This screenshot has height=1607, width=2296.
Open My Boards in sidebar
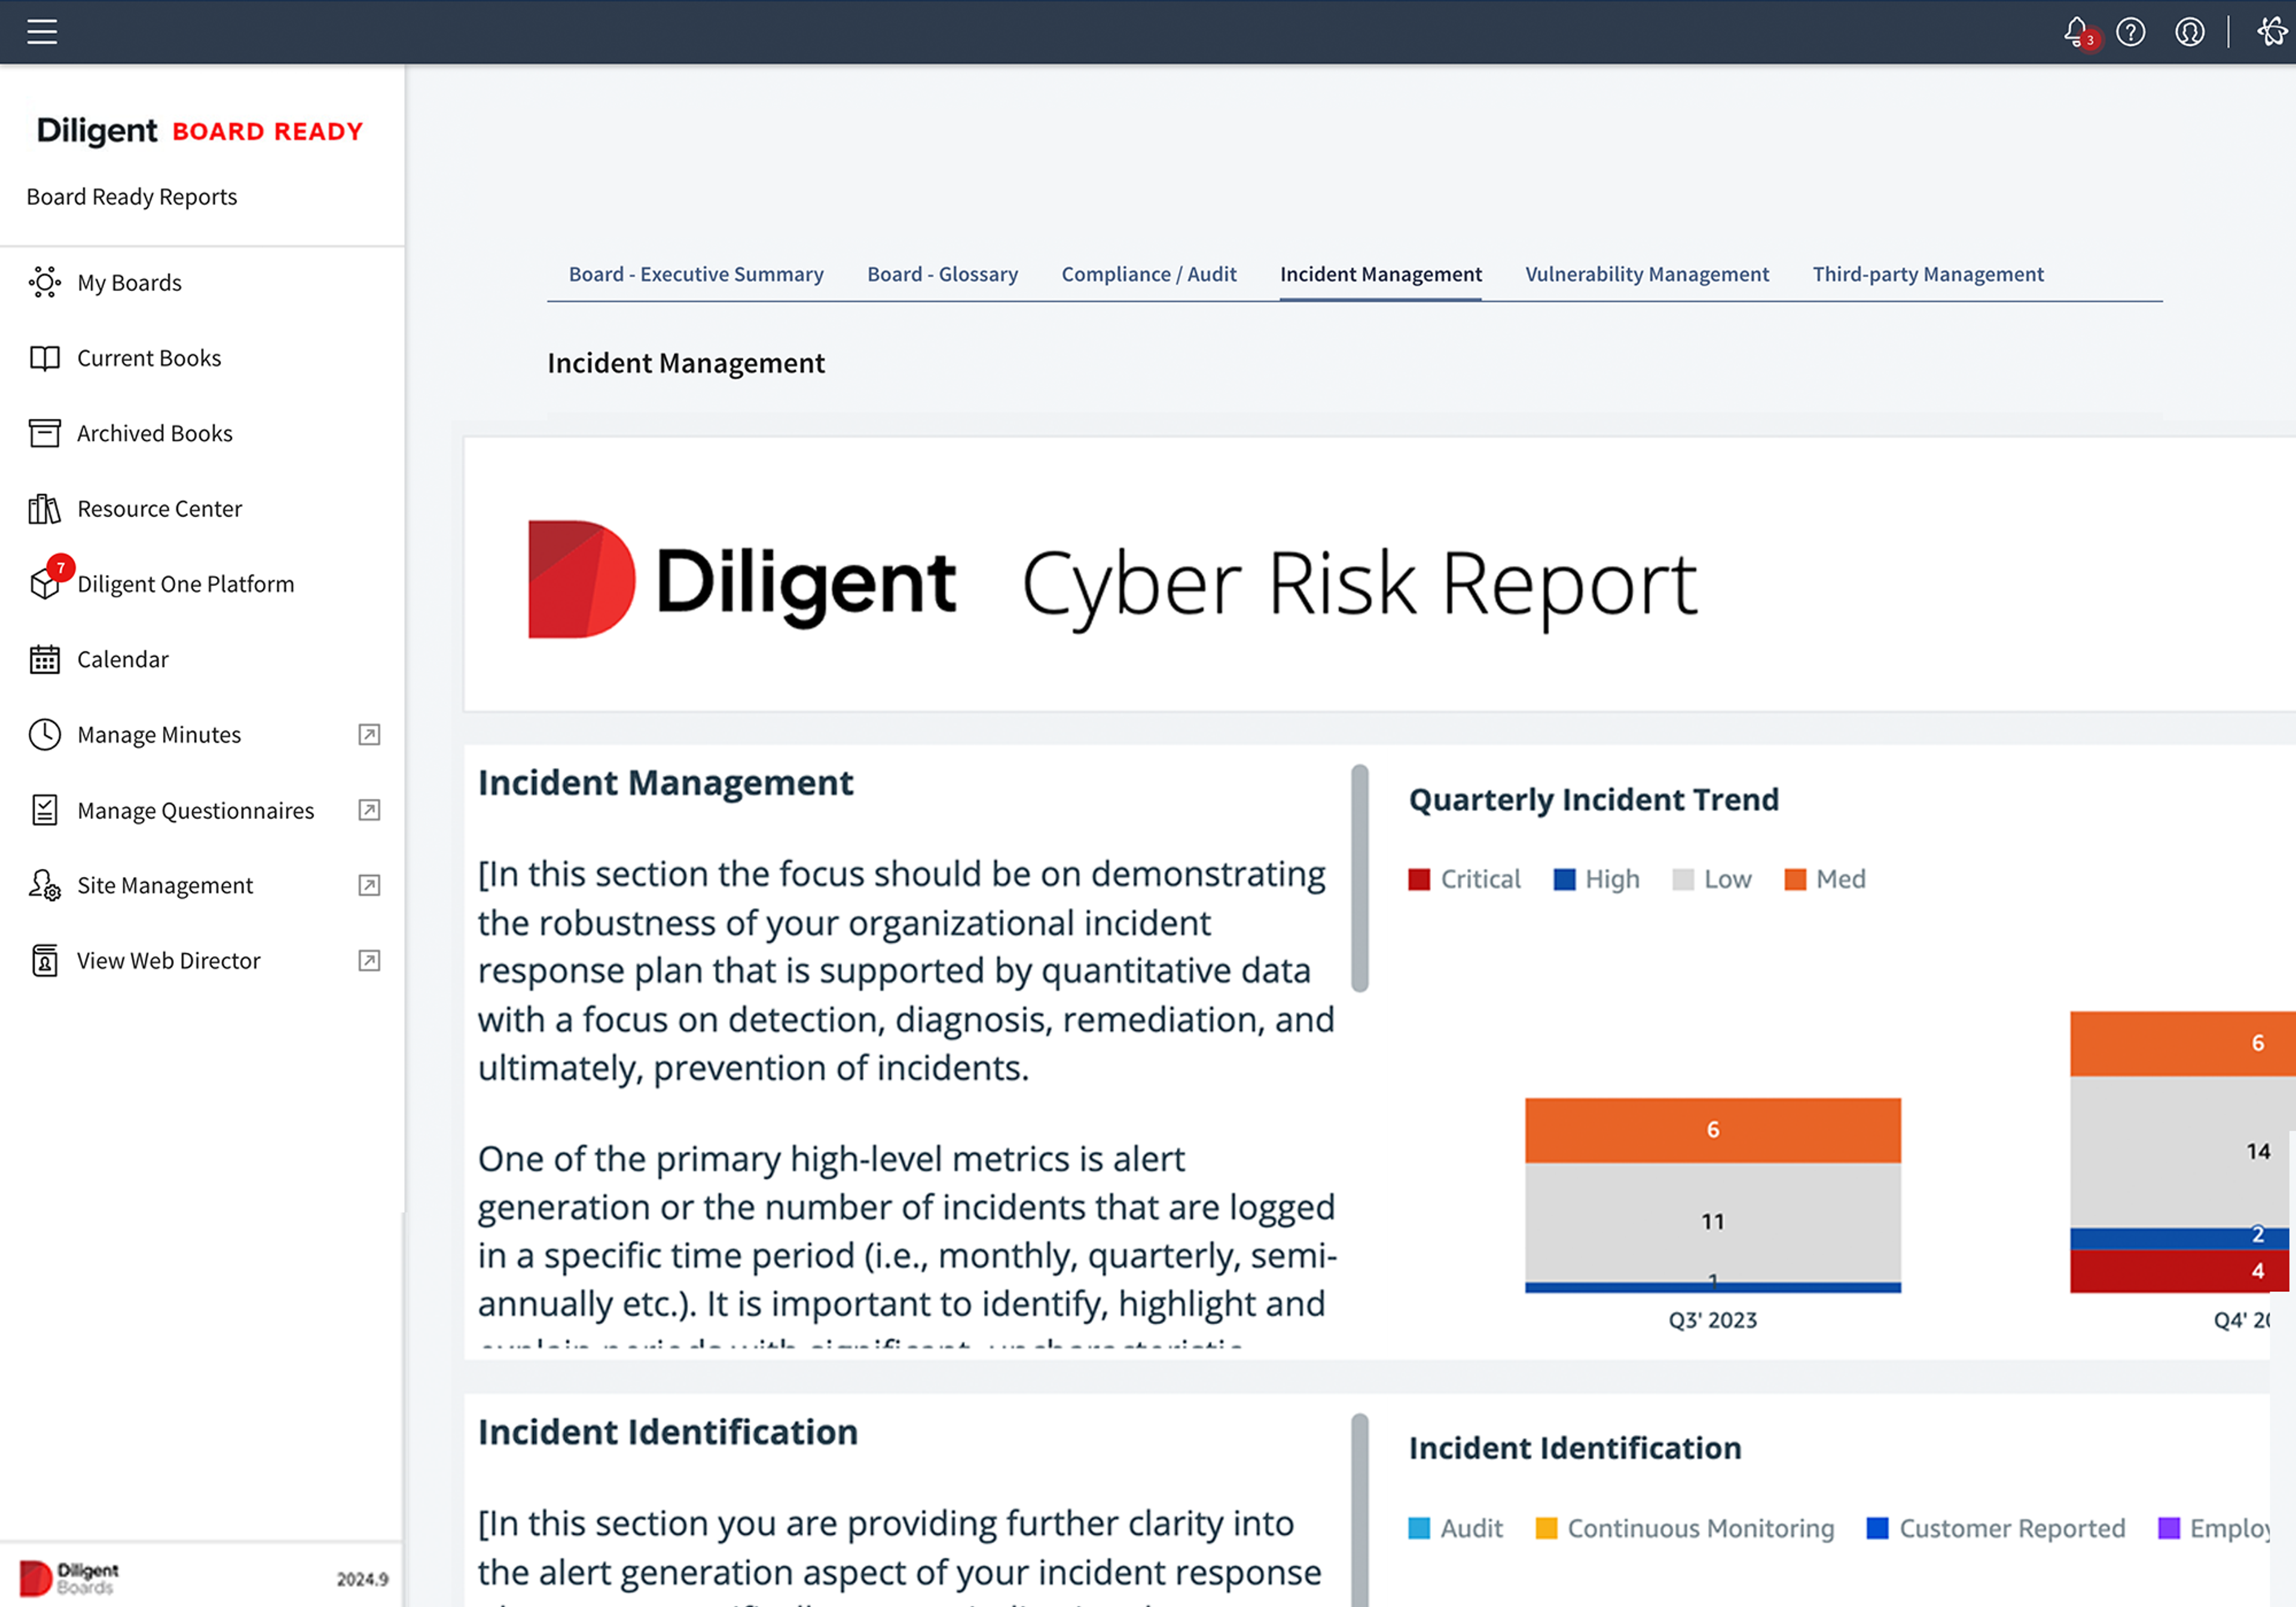click(129, 283)
